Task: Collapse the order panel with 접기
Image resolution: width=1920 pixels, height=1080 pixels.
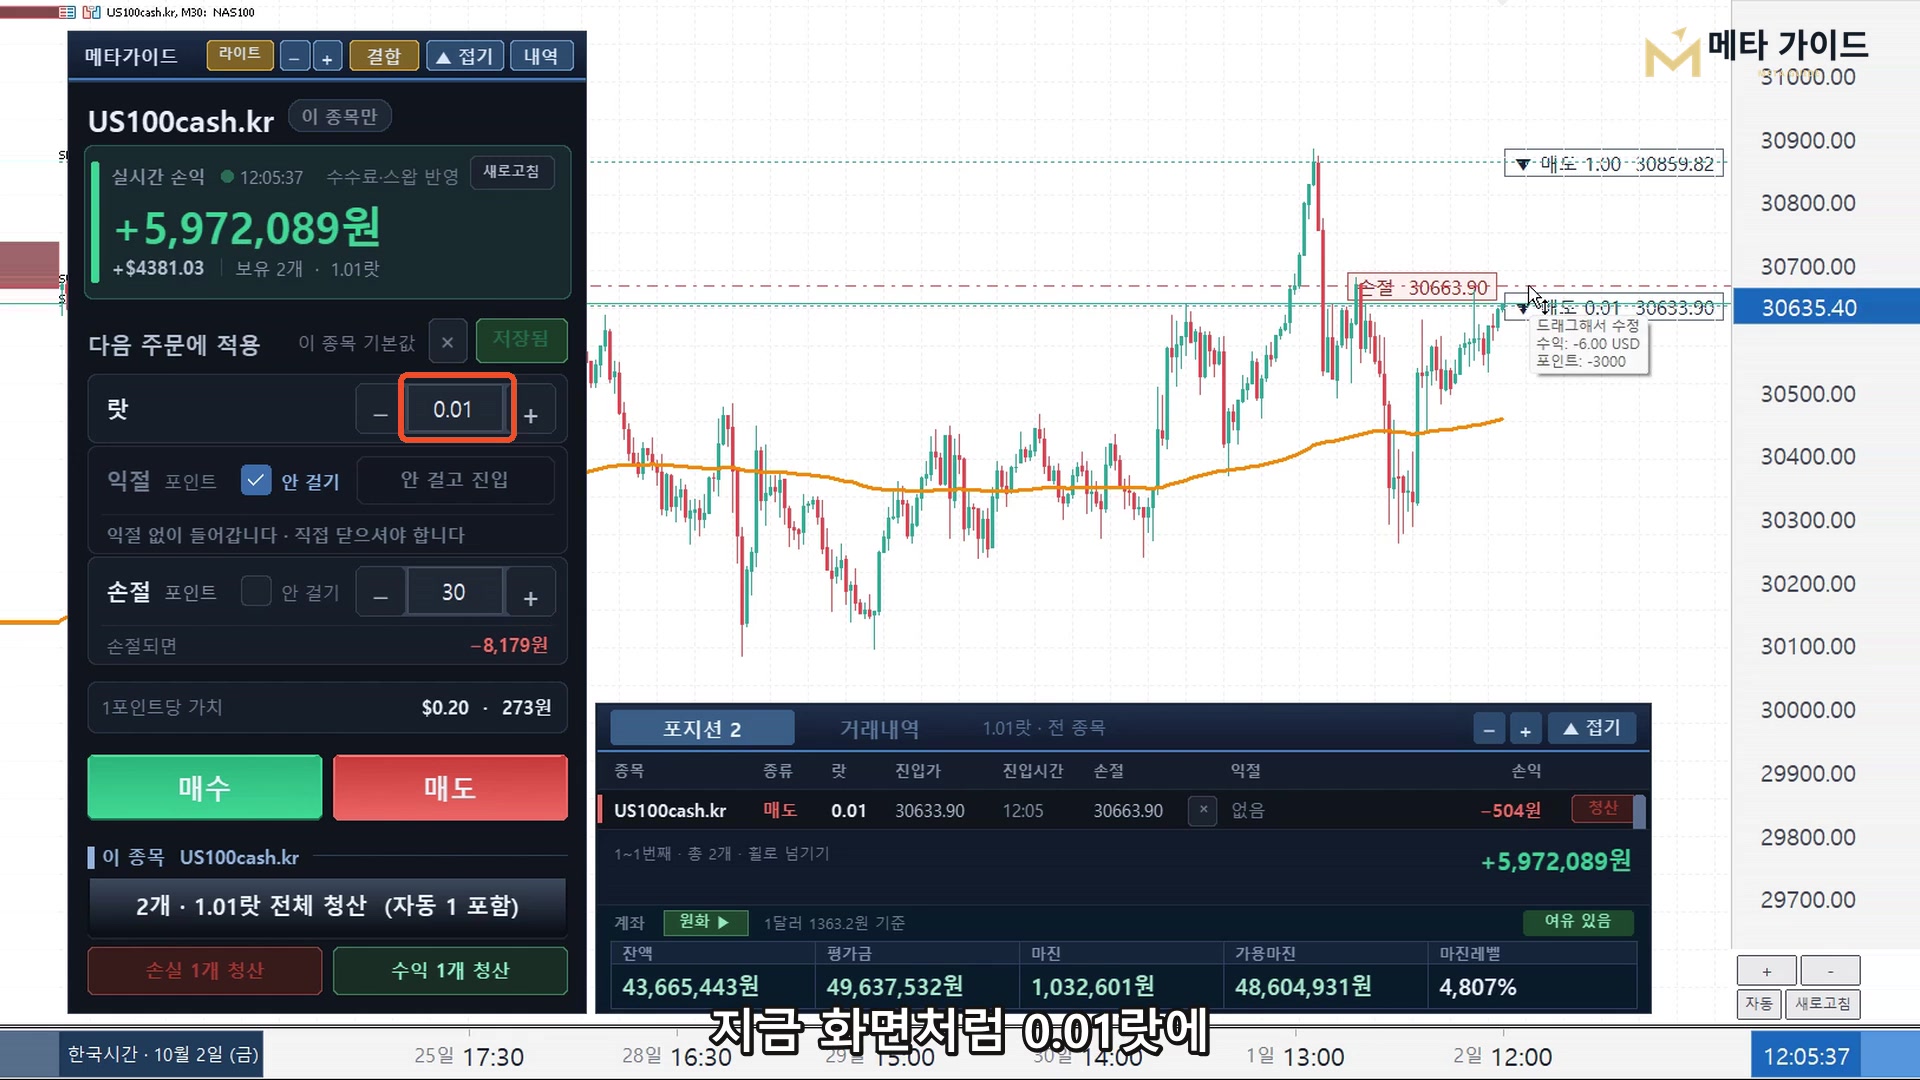Action: coord(465,57)
